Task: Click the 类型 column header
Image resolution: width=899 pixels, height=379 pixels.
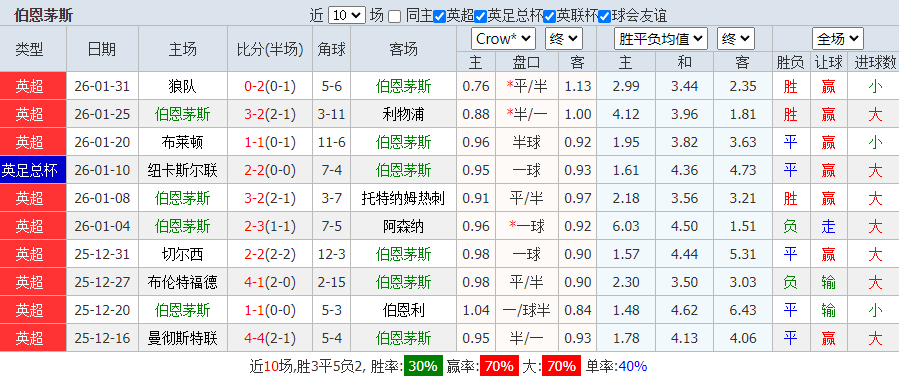Action: tap(29, 49)
